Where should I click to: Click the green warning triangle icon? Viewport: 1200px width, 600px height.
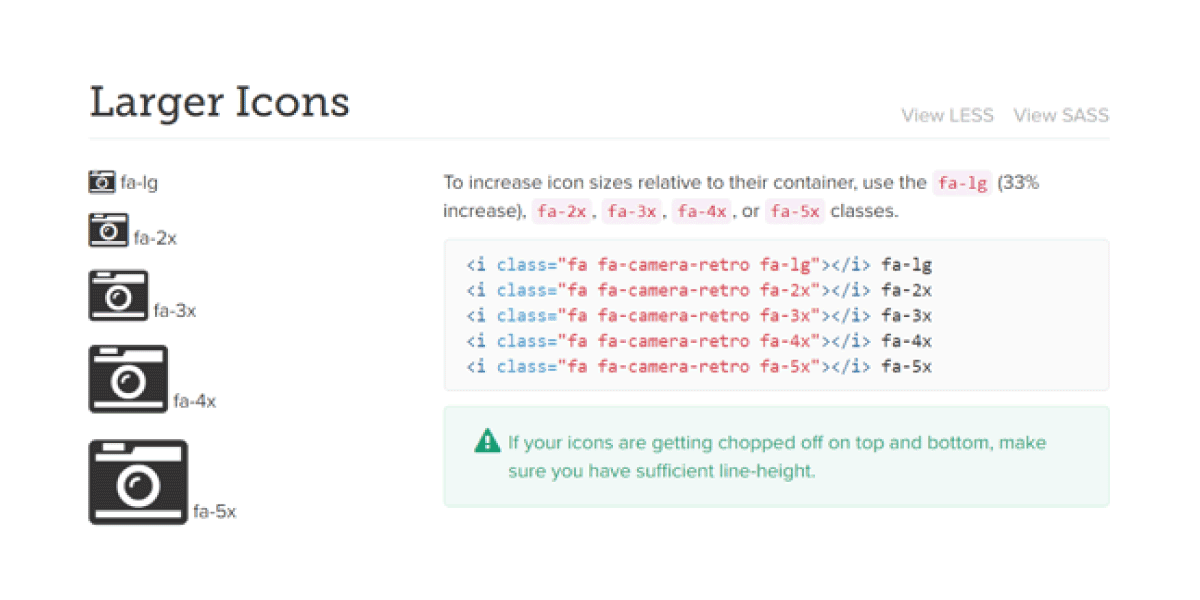tap(487, 441)
